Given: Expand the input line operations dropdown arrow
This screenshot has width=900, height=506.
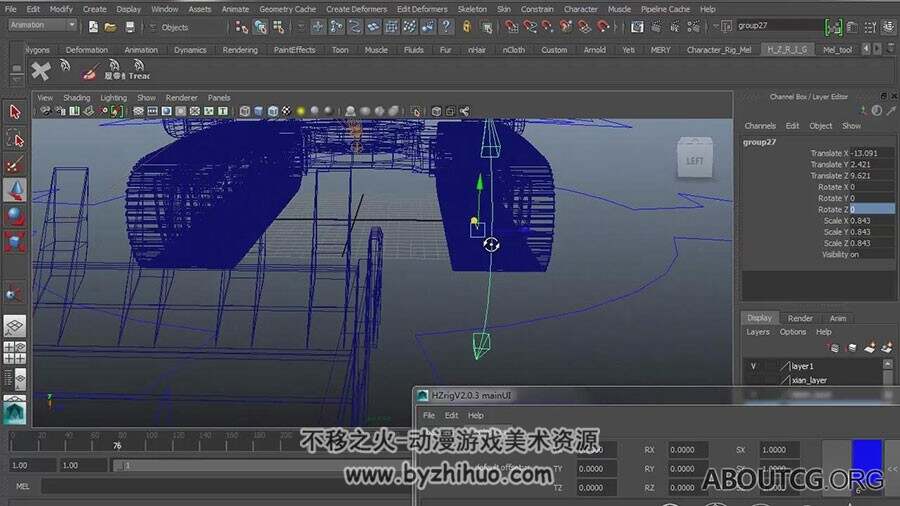Looking at the screenshot, I should 716,26.
